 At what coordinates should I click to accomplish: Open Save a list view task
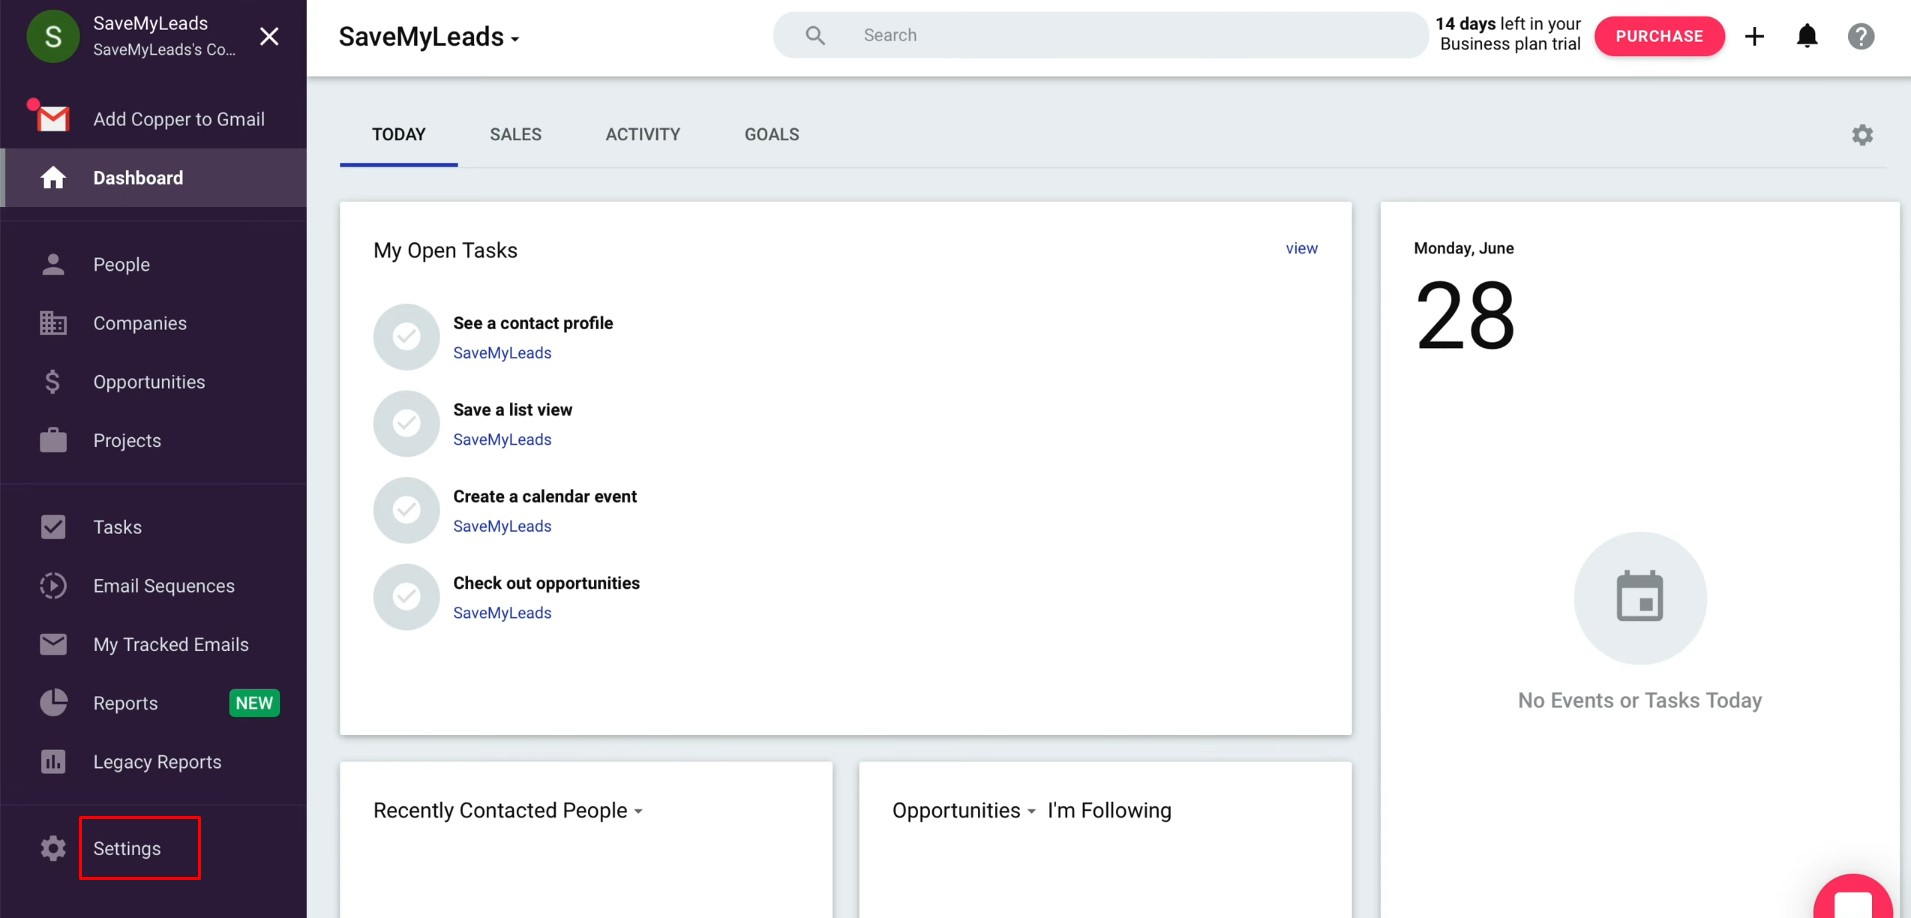(x=513, y=410)
